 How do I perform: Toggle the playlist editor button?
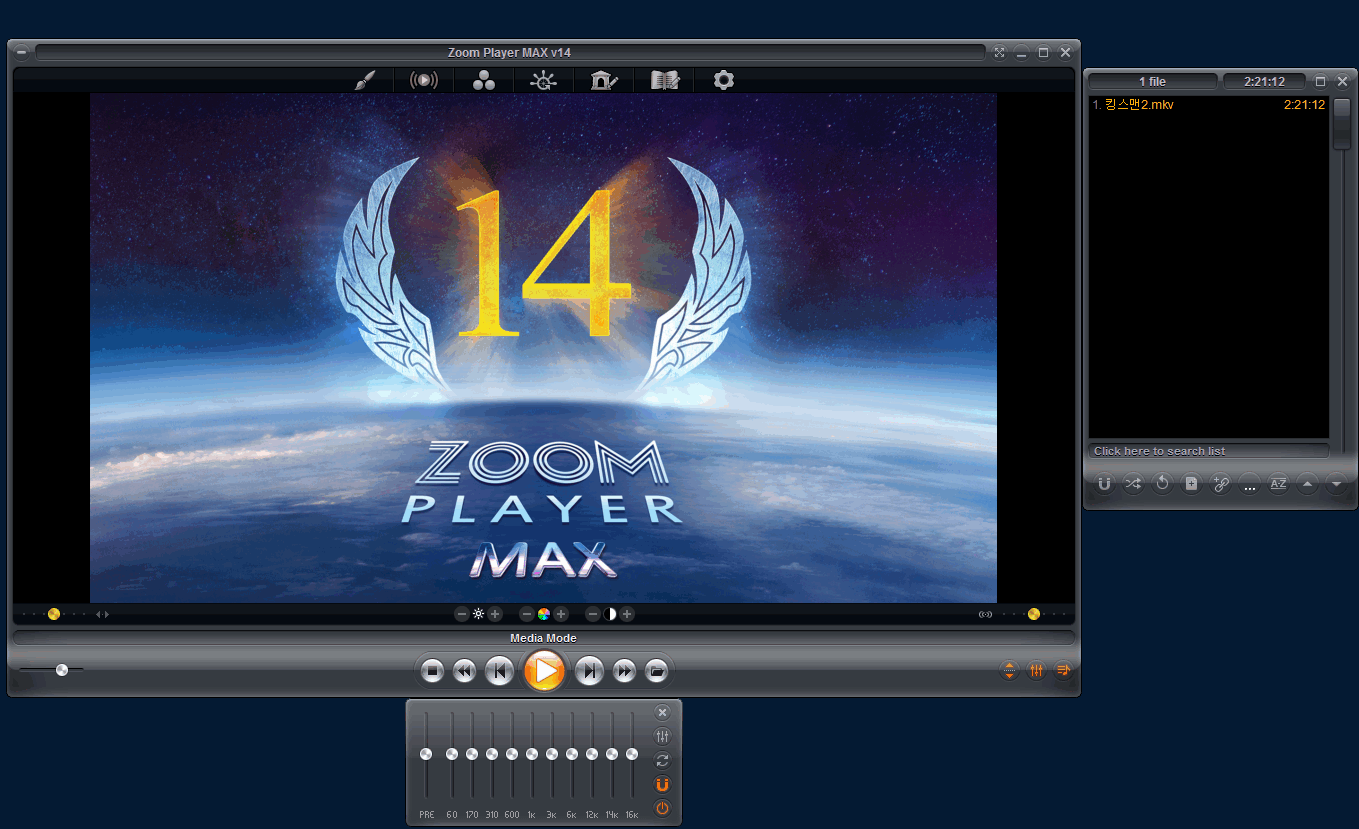click(1063, 671)
